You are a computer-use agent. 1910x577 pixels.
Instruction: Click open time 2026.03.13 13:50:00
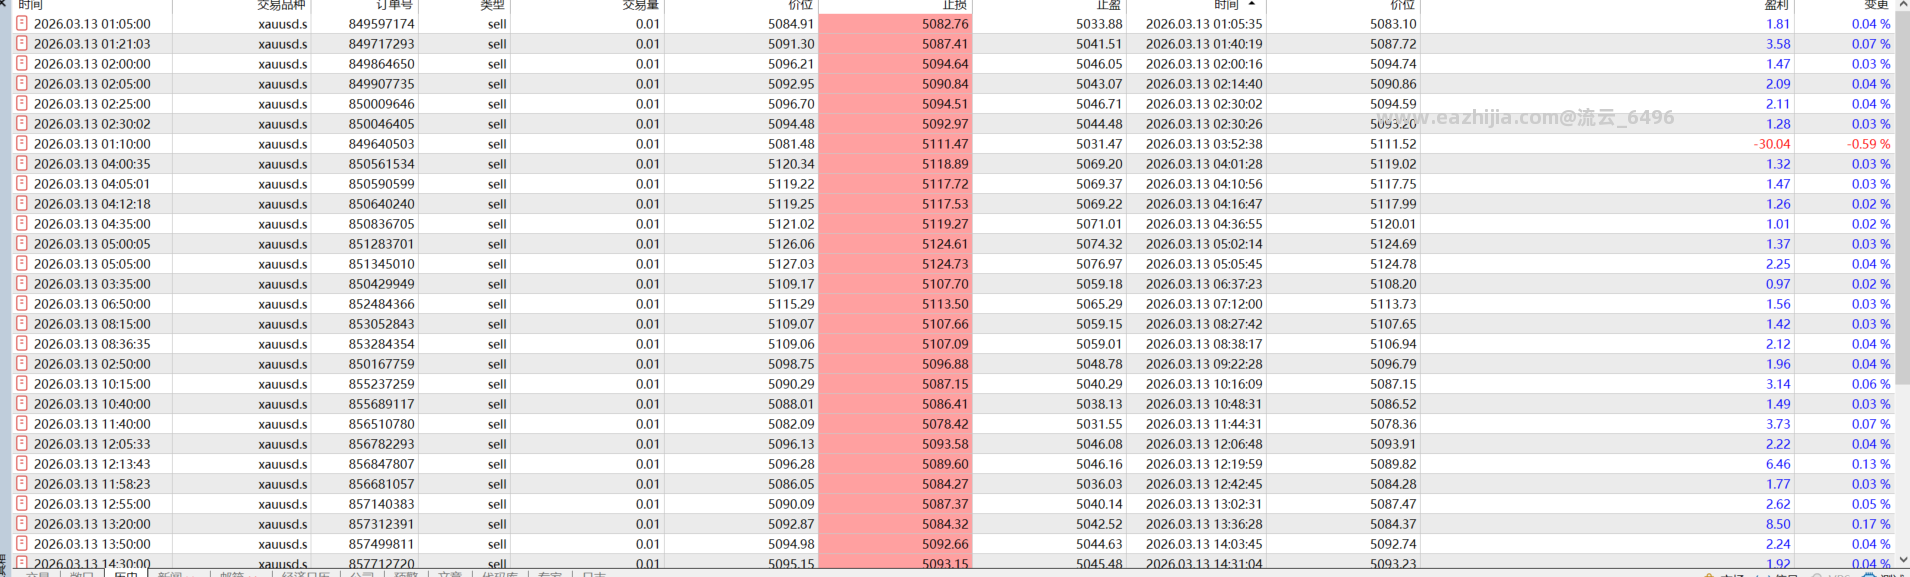92,544
